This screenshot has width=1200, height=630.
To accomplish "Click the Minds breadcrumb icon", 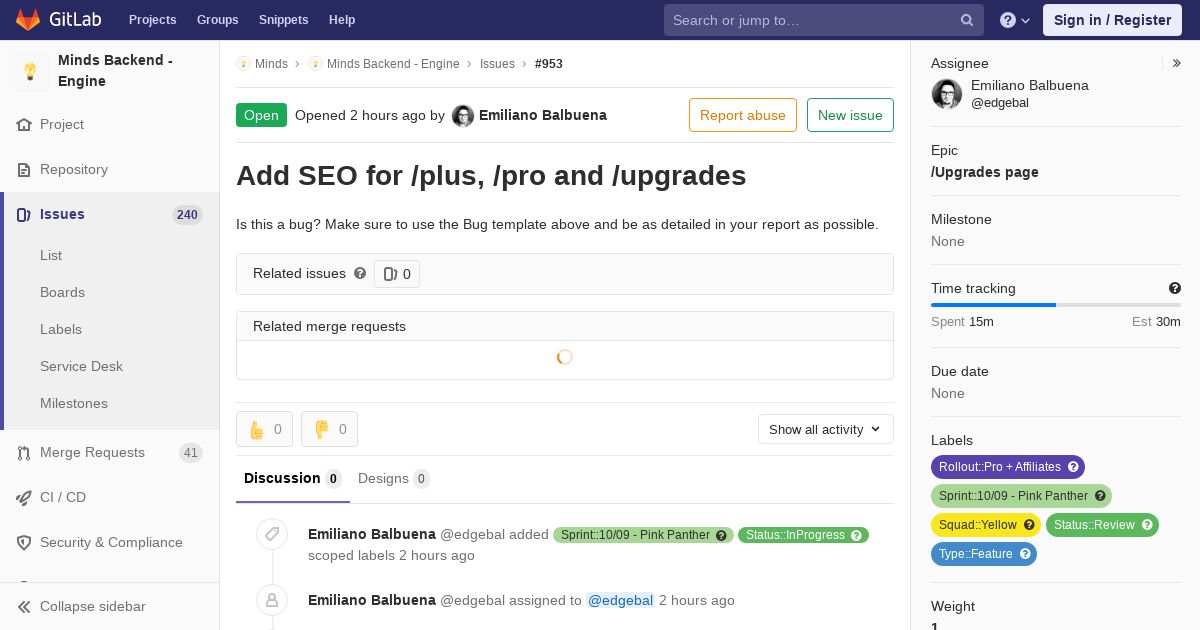I will click(x=243, y=64).
